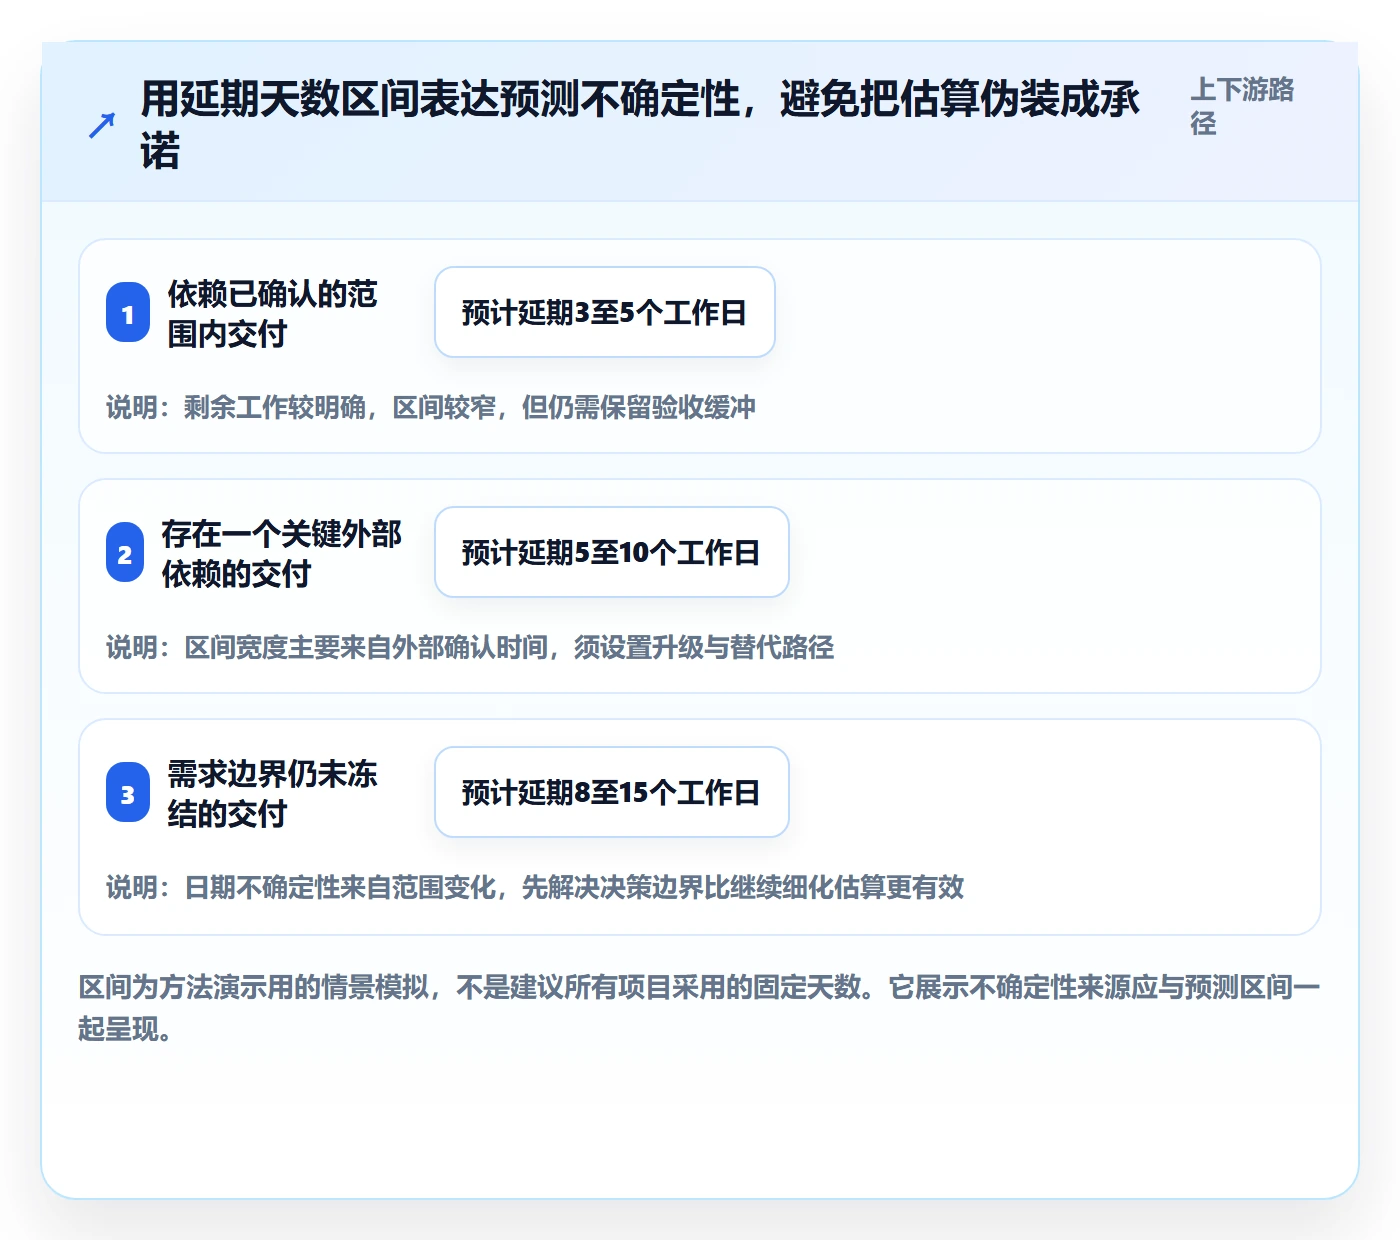Click the main title about 延期天数区间
Screen dimensions: 1400x1240
click(x=640, y=125)
